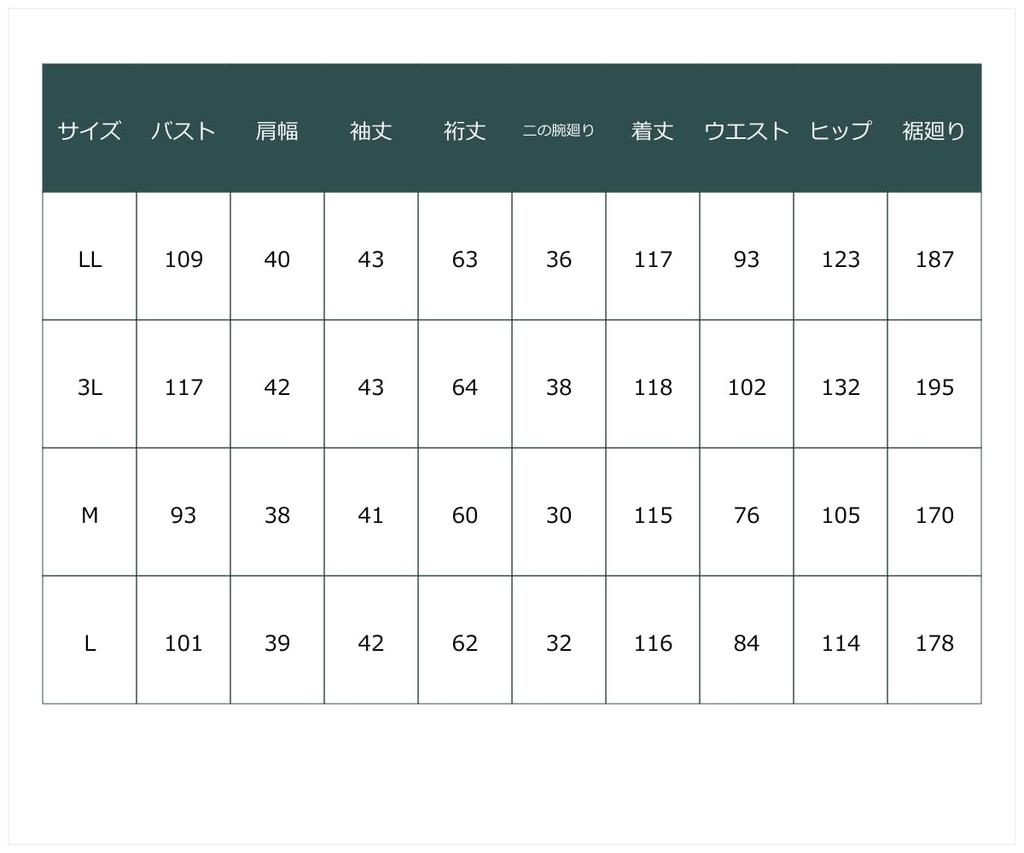Screen dimensions: 1024x853
Task: Select the M waist value 76
Action: (747, 516)
